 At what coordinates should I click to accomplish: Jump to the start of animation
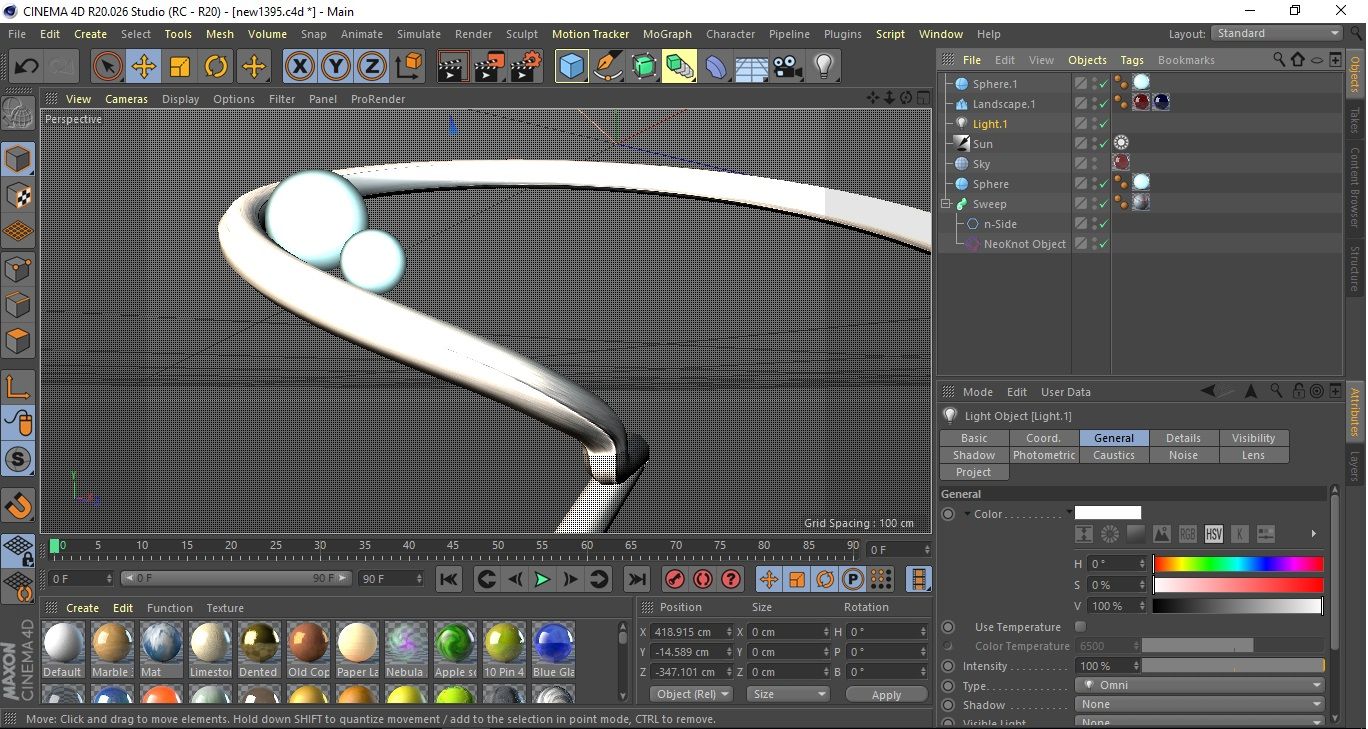tap(449, 579)
